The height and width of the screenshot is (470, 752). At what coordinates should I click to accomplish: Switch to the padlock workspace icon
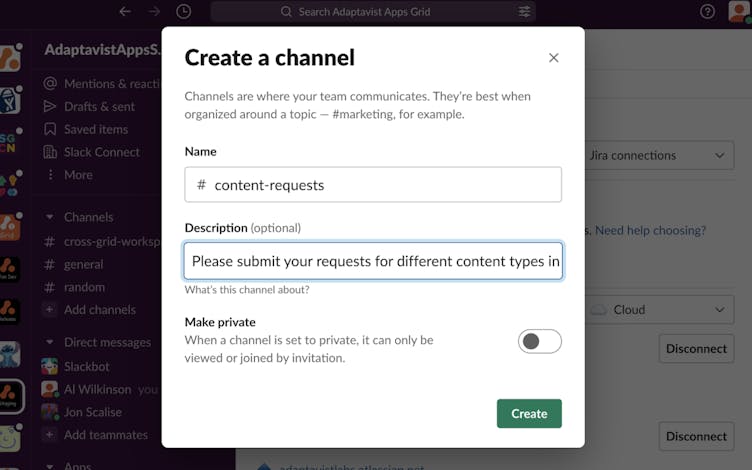(10, 100)
